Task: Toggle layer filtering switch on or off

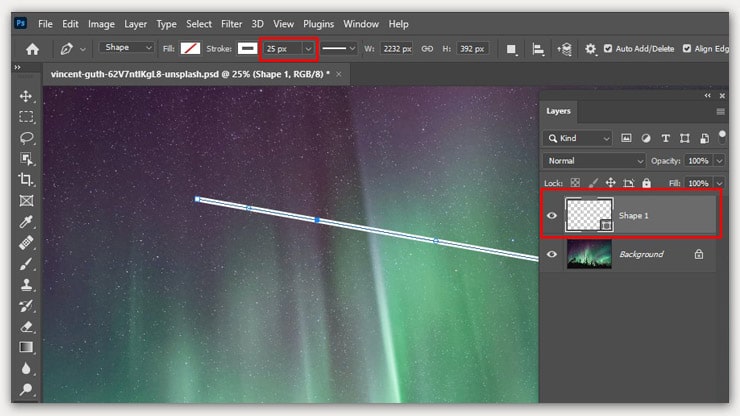Action: (722, 137)
